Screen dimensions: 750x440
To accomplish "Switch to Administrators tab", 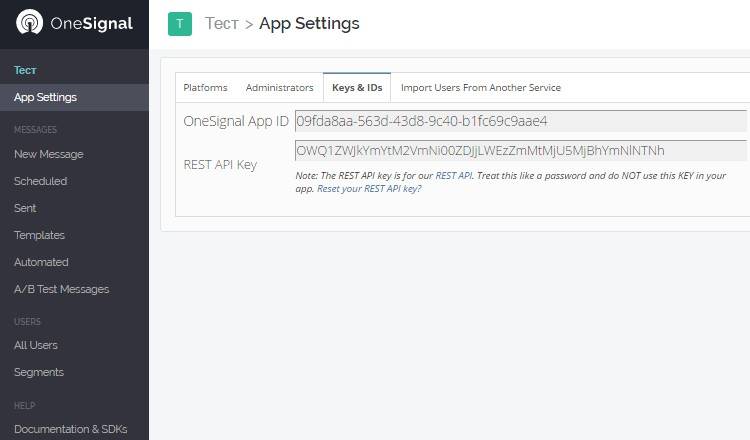I will [x=279, y=88].
